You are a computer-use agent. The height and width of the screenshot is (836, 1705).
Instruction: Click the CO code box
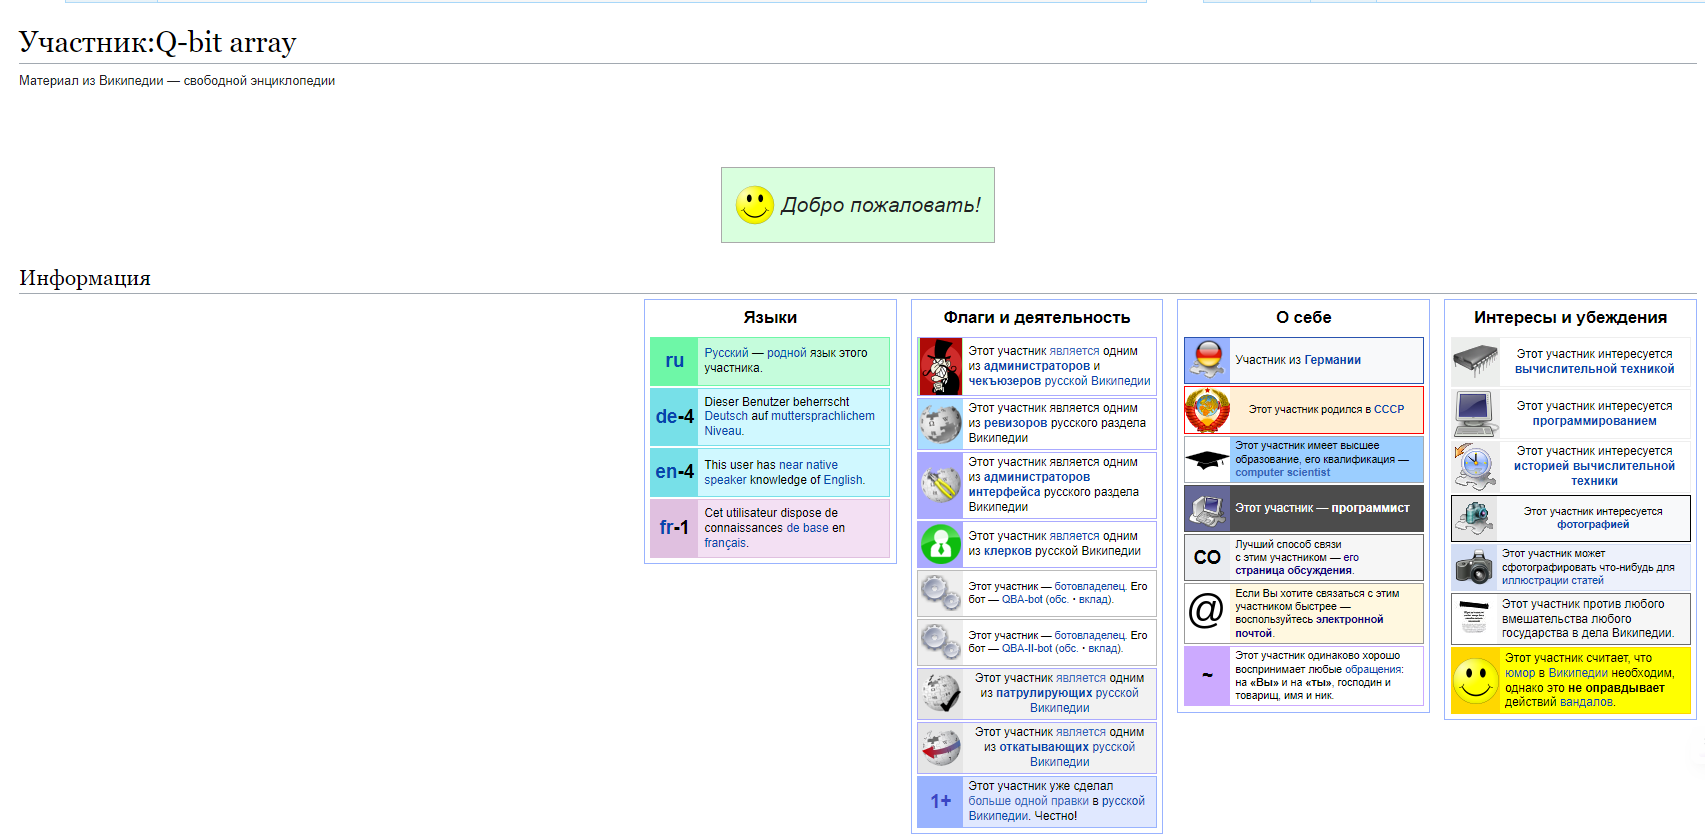[1208, 557]
